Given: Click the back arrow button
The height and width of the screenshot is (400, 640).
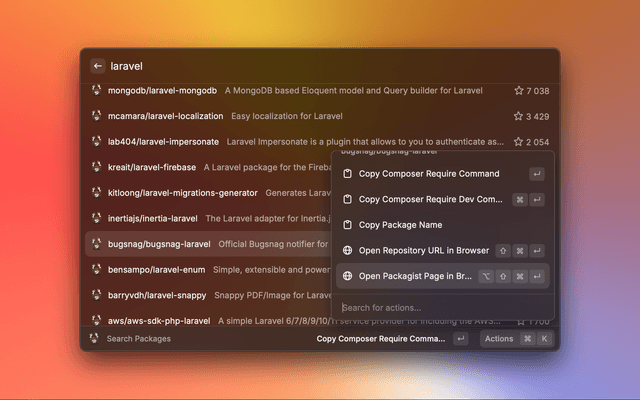Looking at the screenshot, I should tap(98, 66).
